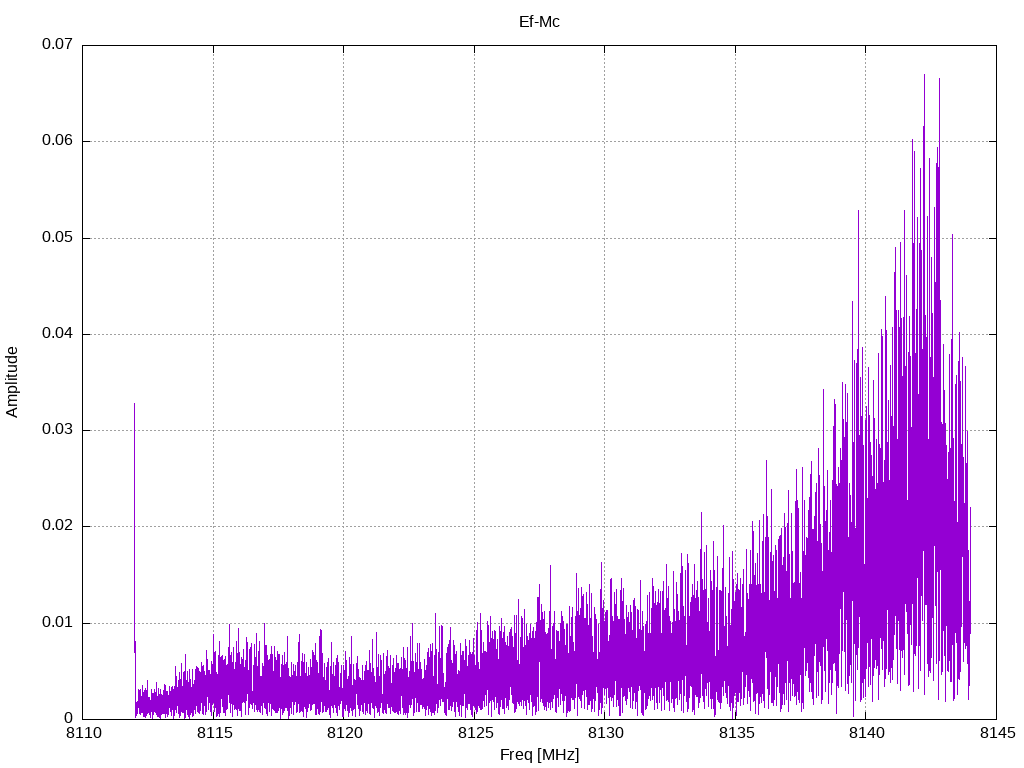Viewport: 1024px width, 768px height.
Task: Select the 8115 x-axis tick label
Action: 213,734
